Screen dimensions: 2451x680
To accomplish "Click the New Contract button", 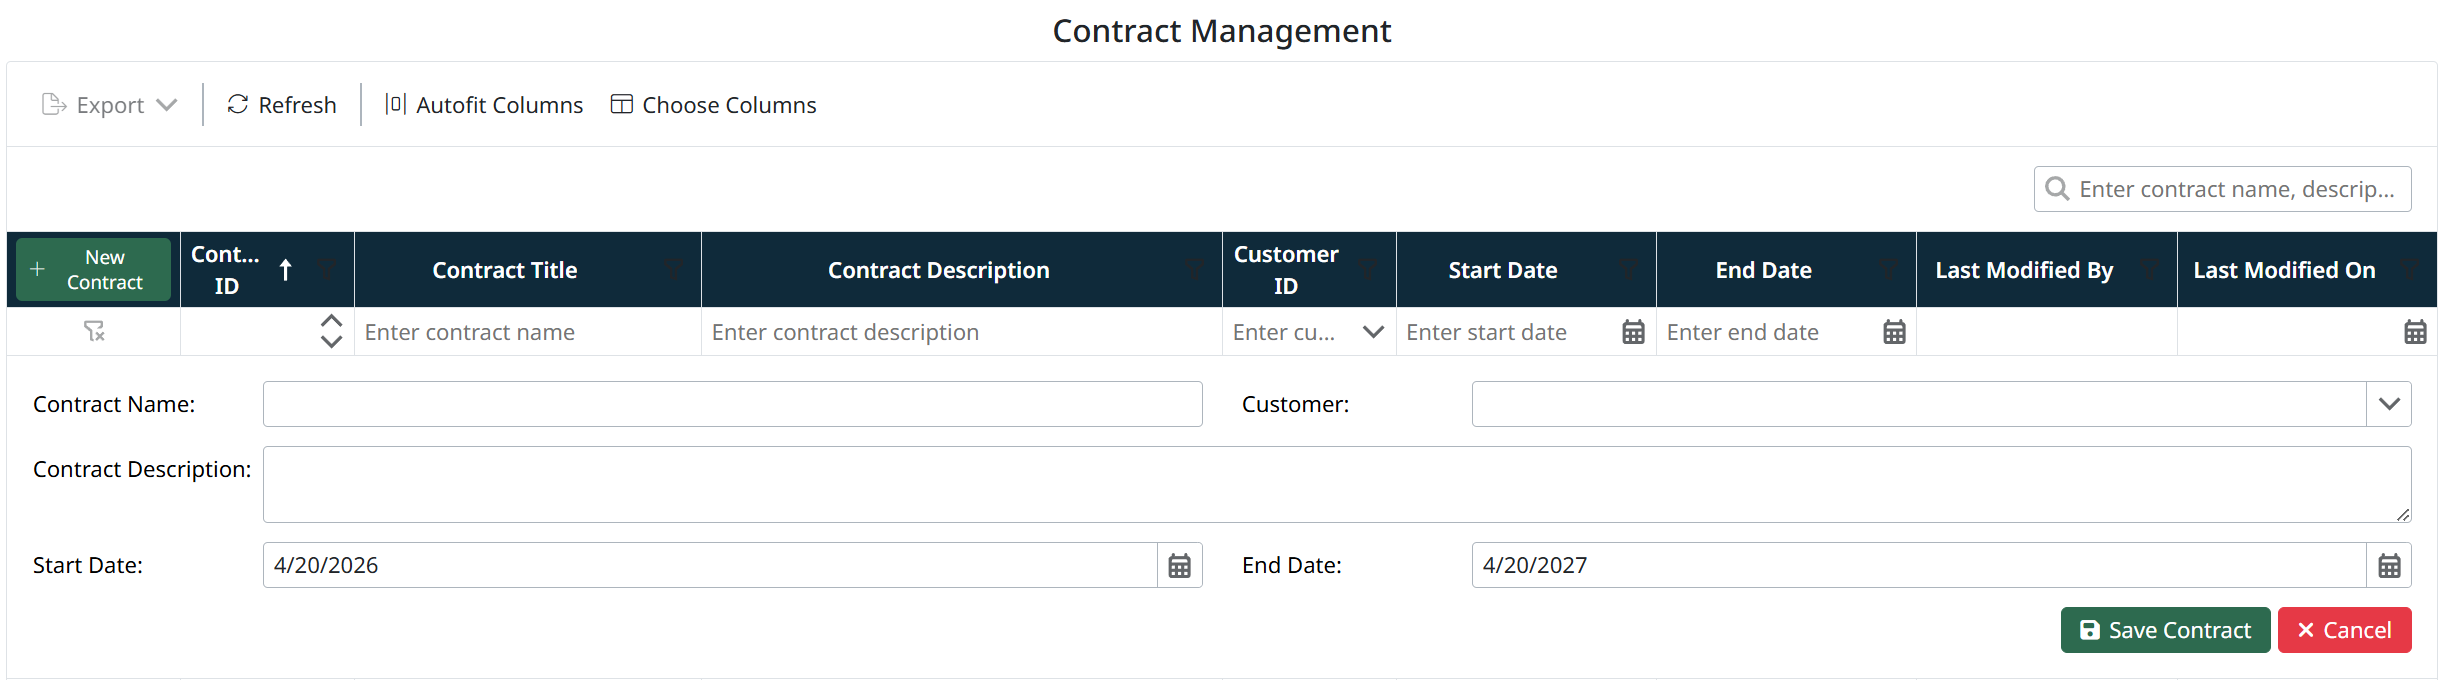I will (x=94, y=270).
